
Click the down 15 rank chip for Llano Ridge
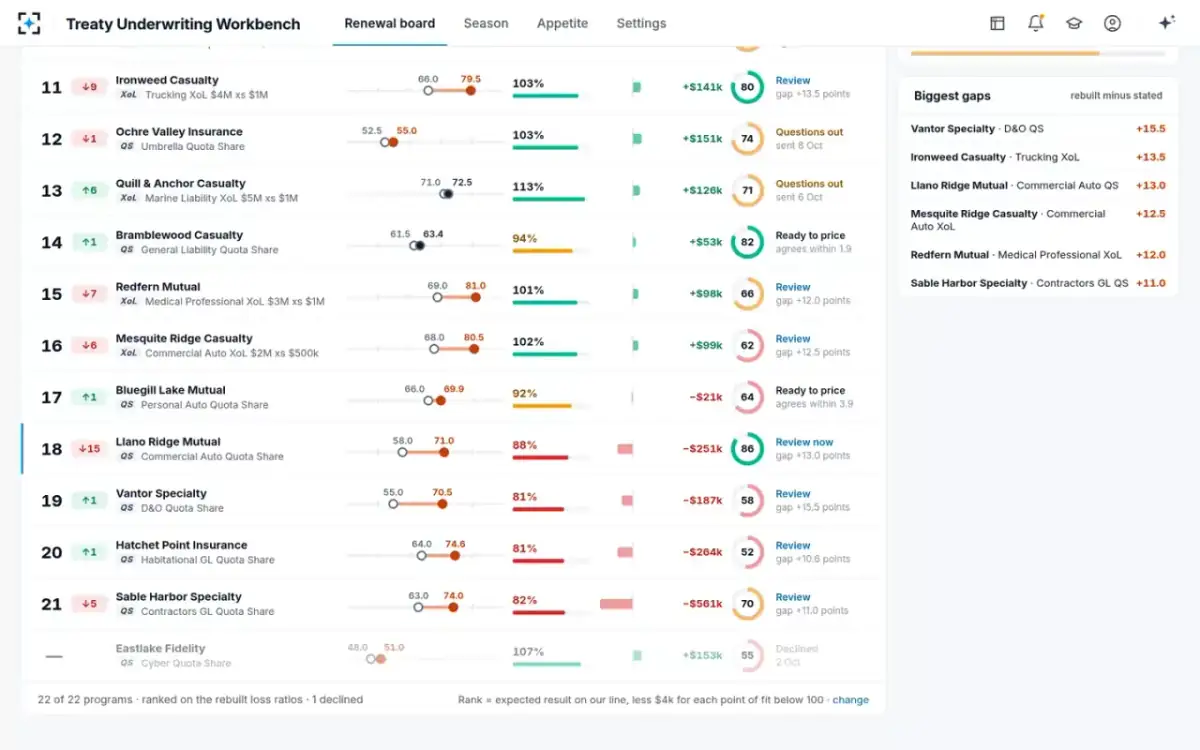[x=89, y=449]
